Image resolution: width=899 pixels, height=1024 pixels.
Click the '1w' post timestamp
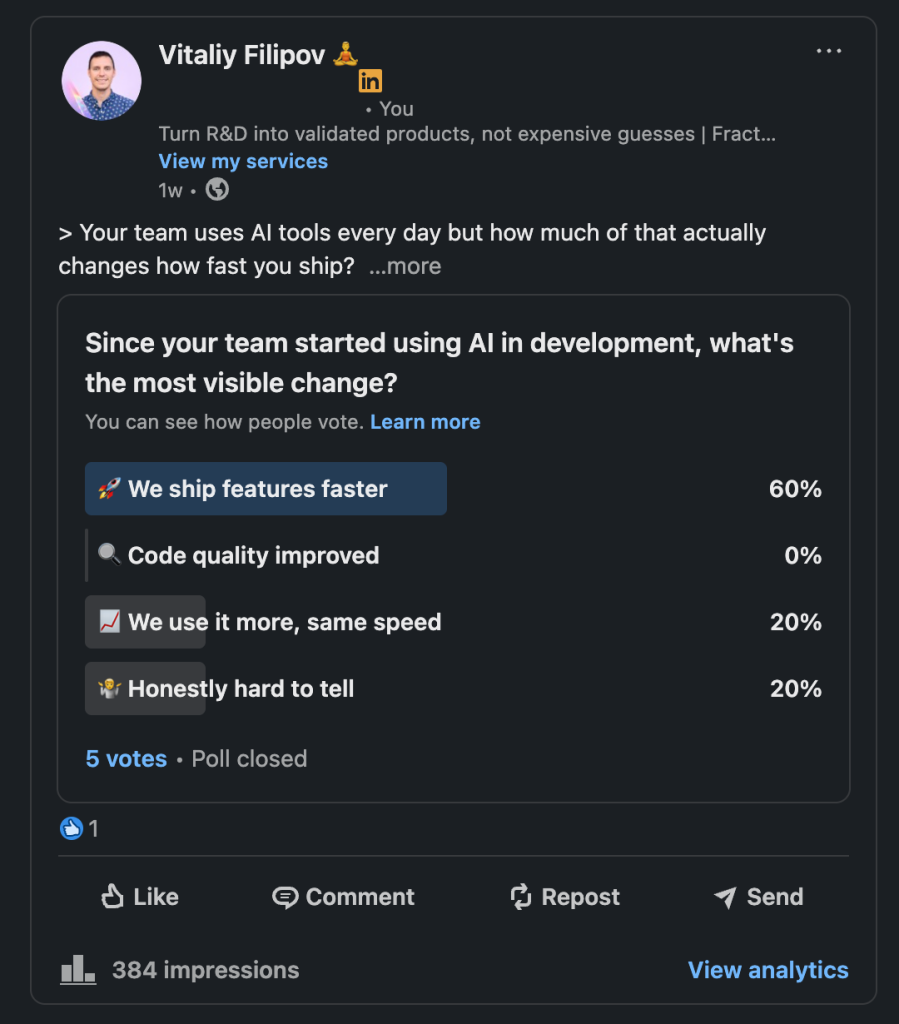tap(170, 189)
